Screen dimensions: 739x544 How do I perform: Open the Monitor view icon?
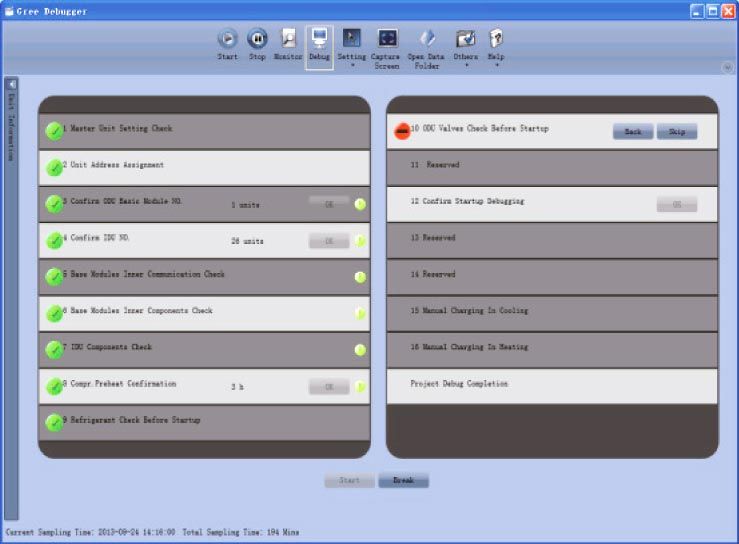288,39
